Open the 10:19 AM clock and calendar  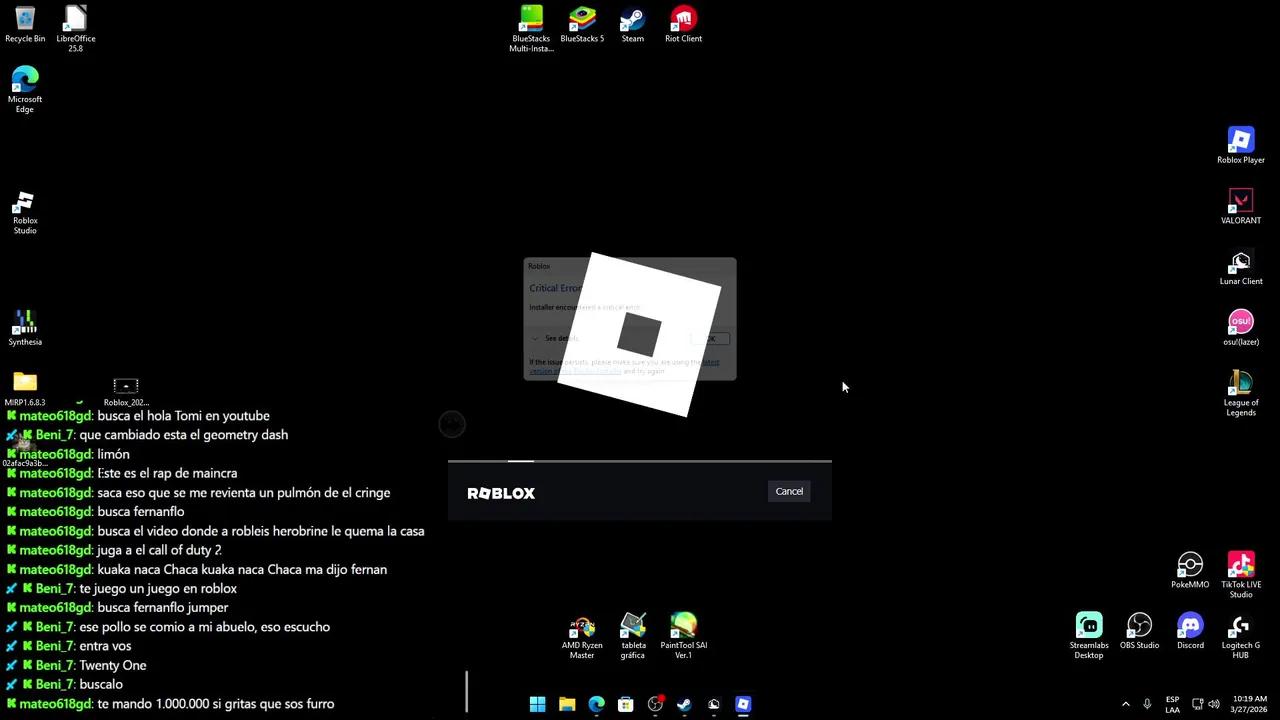(x=1250, y=704)
